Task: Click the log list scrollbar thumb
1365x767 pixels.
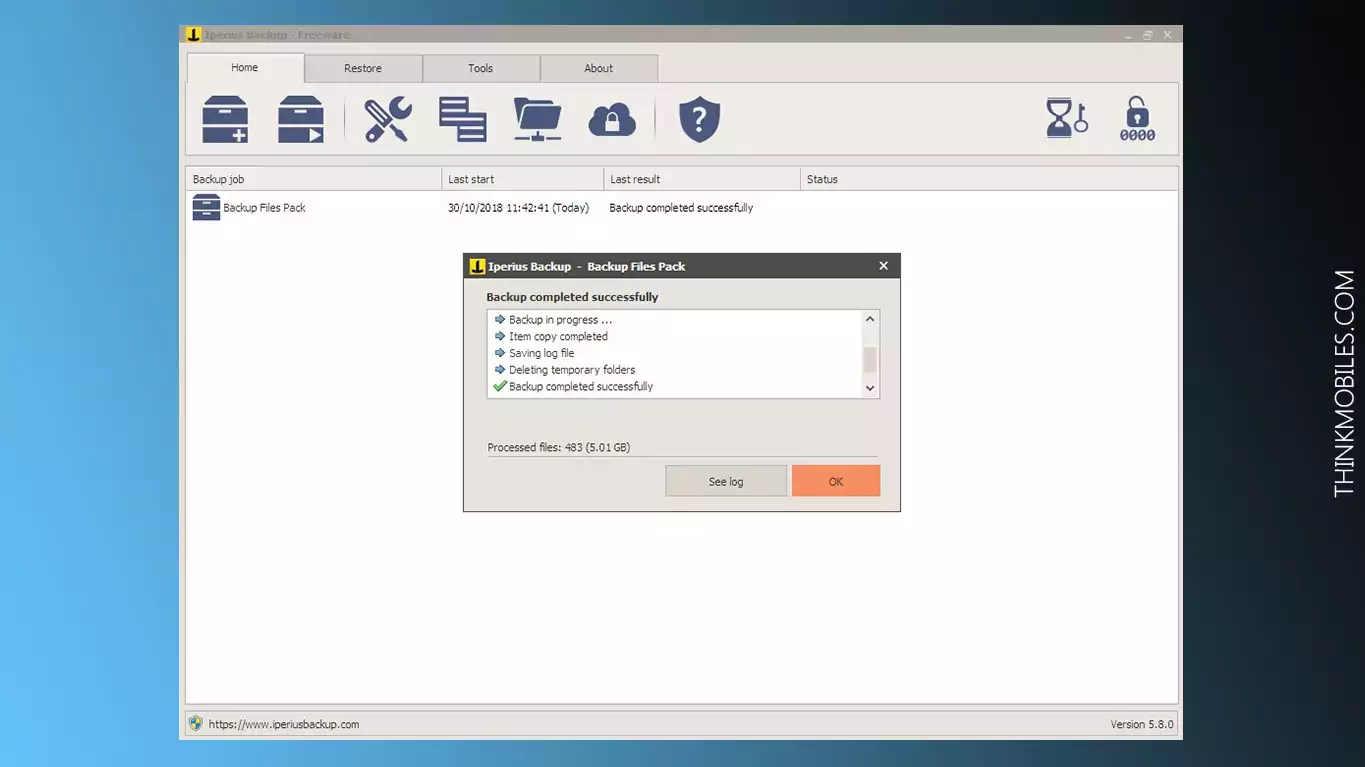Action: (870, 360)
